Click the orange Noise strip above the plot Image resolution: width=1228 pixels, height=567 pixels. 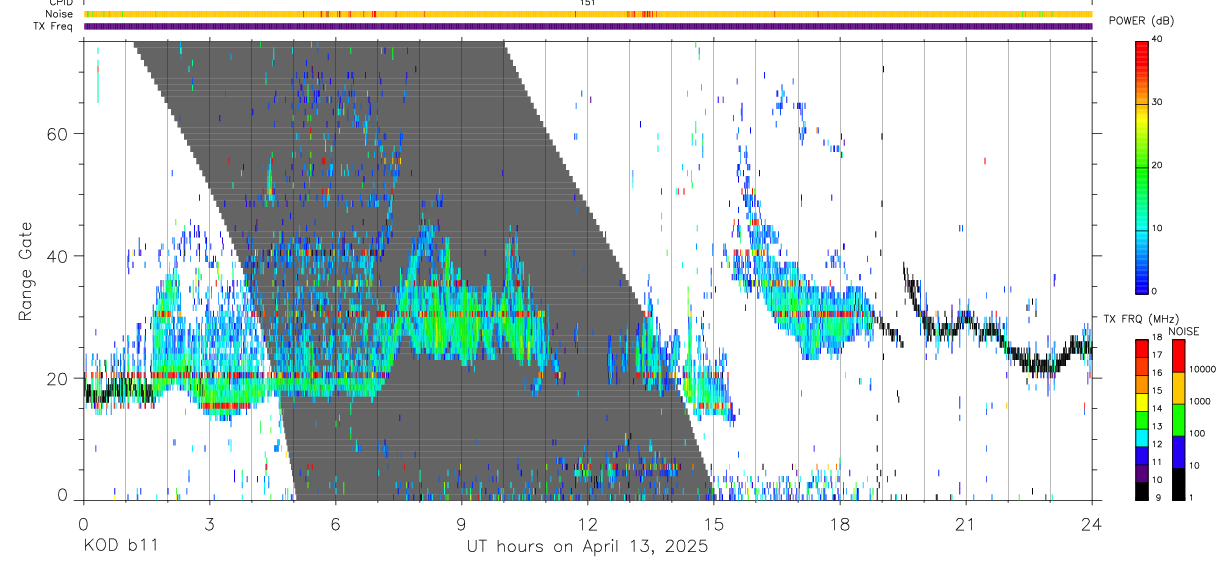tap(587, 14)
